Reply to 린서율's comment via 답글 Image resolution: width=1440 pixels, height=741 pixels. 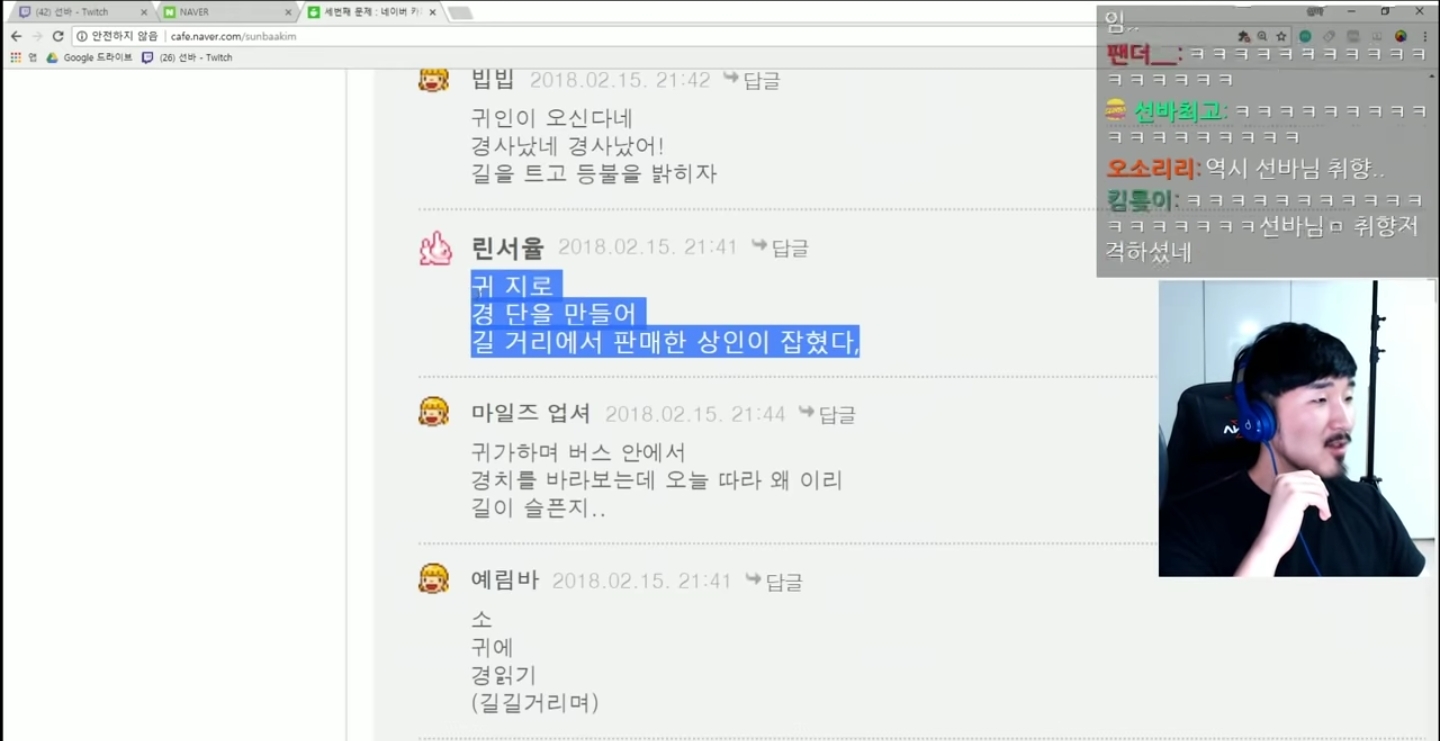(780, 247)
